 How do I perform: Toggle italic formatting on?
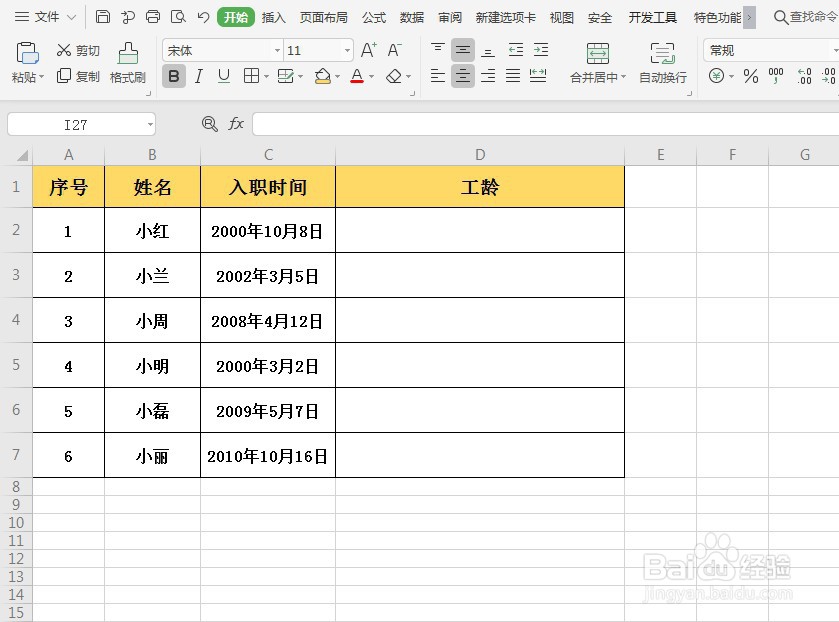coord(198,76)
